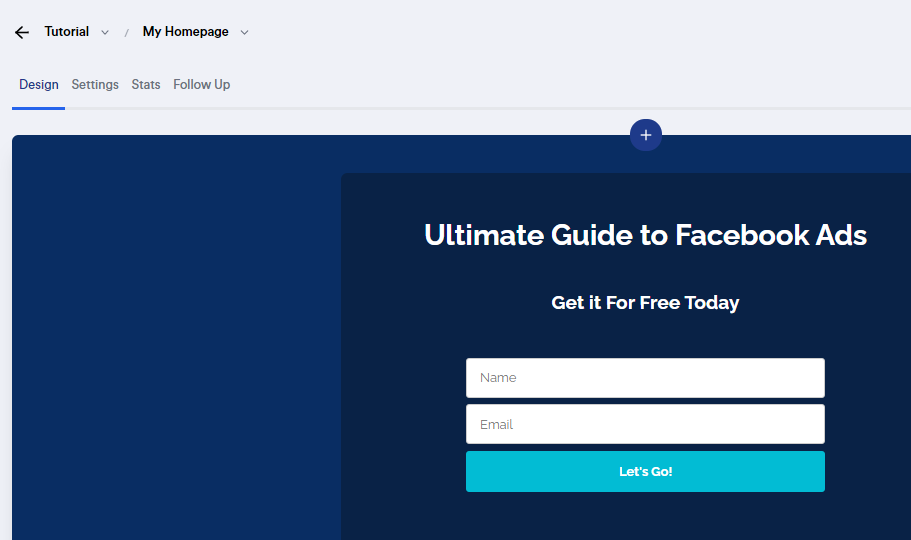Select the Ultimate Guide to Facebook Ads headline
911x540 pixels.
[x=645, y=235]
